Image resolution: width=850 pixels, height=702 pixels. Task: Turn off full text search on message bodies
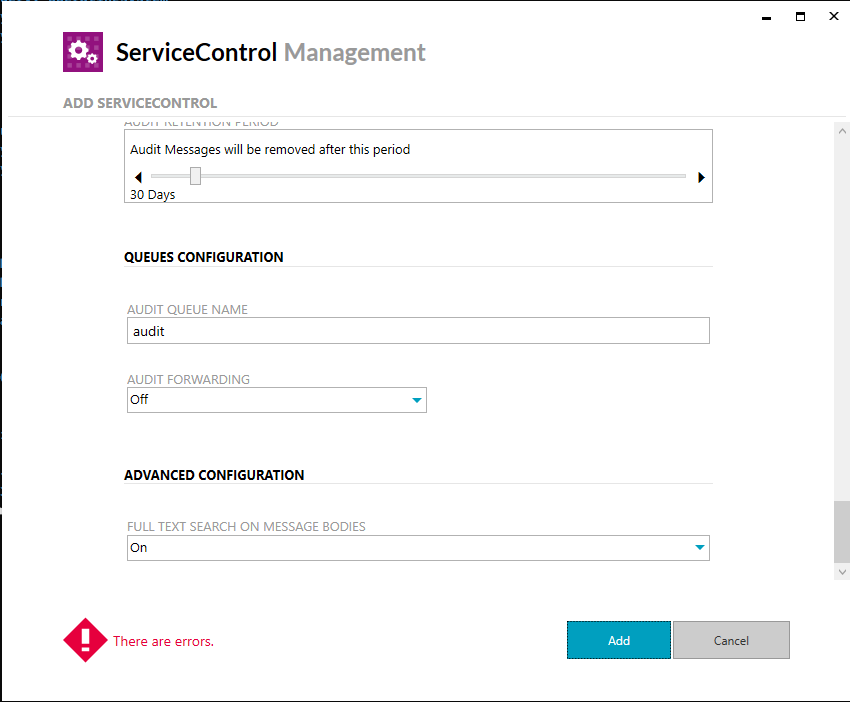point(700,547)
